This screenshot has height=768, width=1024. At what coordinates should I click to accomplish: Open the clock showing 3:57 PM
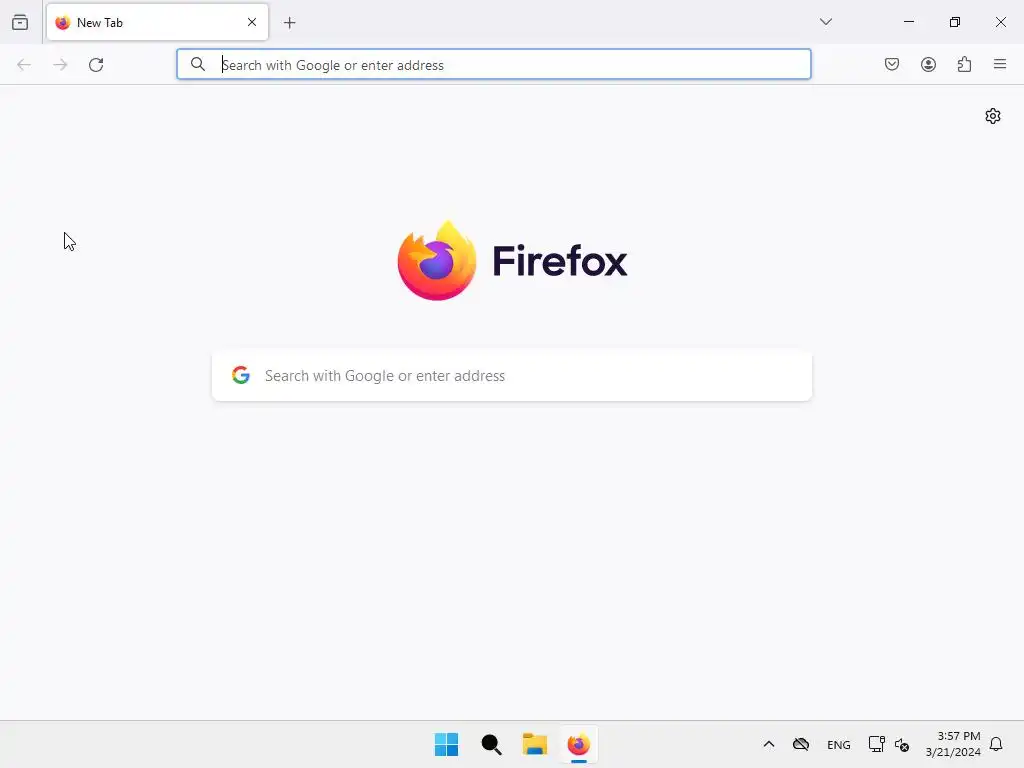(x=953, y=744)
